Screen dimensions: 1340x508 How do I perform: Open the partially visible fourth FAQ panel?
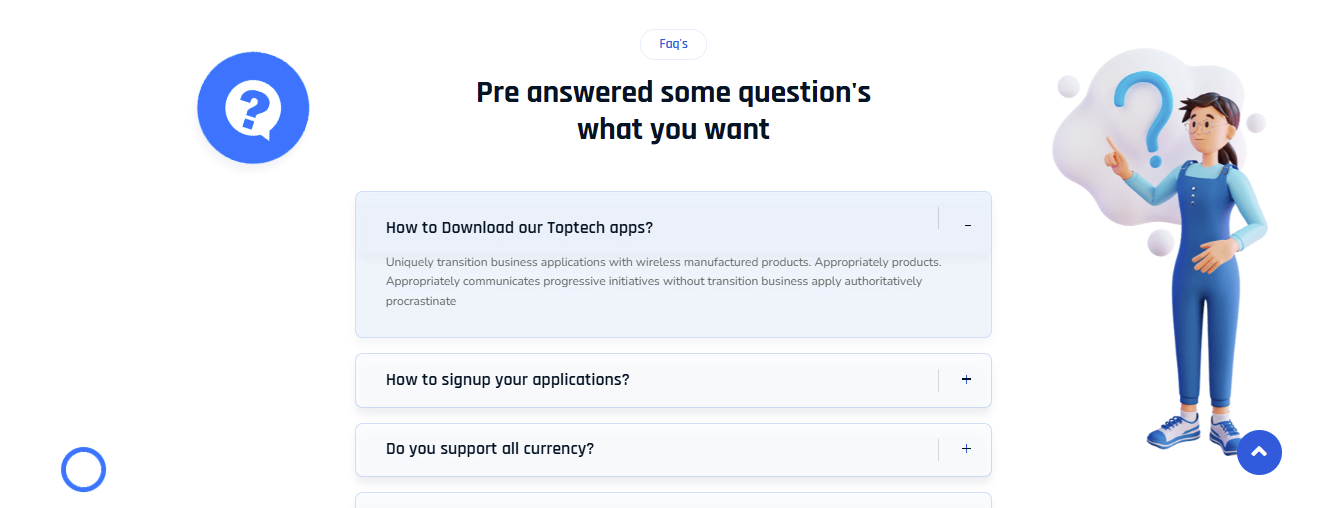tap(673, 500)
